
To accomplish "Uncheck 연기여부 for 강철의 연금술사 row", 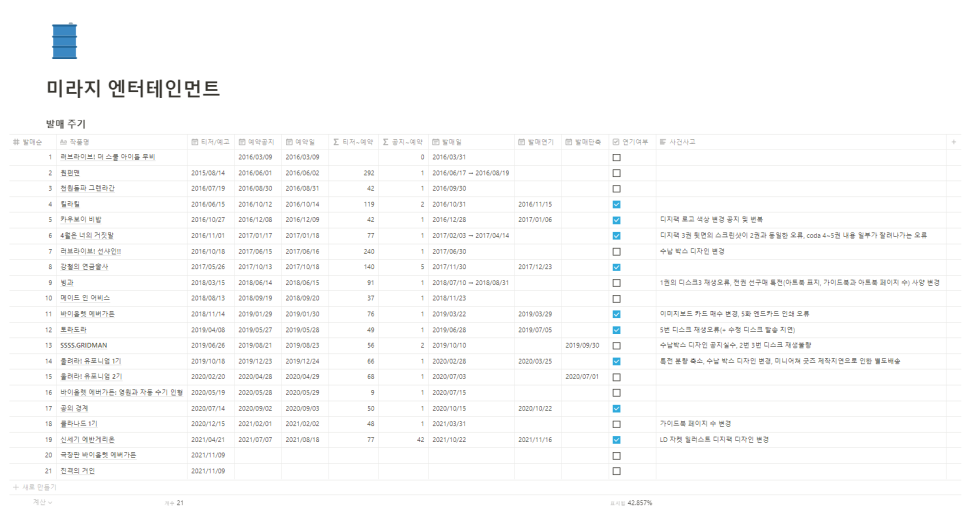I will (617, 267).
